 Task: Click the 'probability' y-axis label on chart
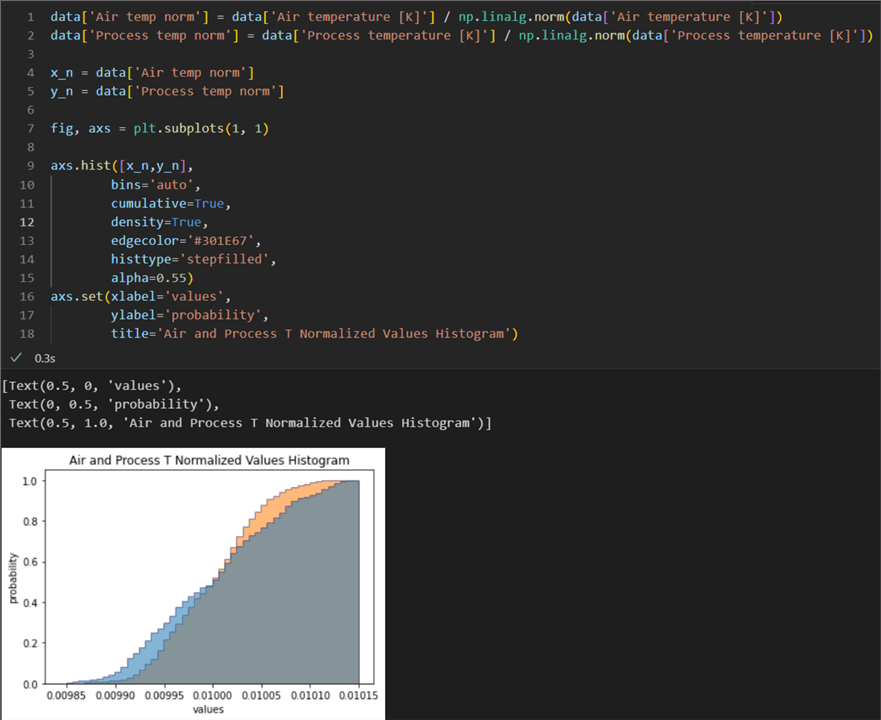point(14,580)
